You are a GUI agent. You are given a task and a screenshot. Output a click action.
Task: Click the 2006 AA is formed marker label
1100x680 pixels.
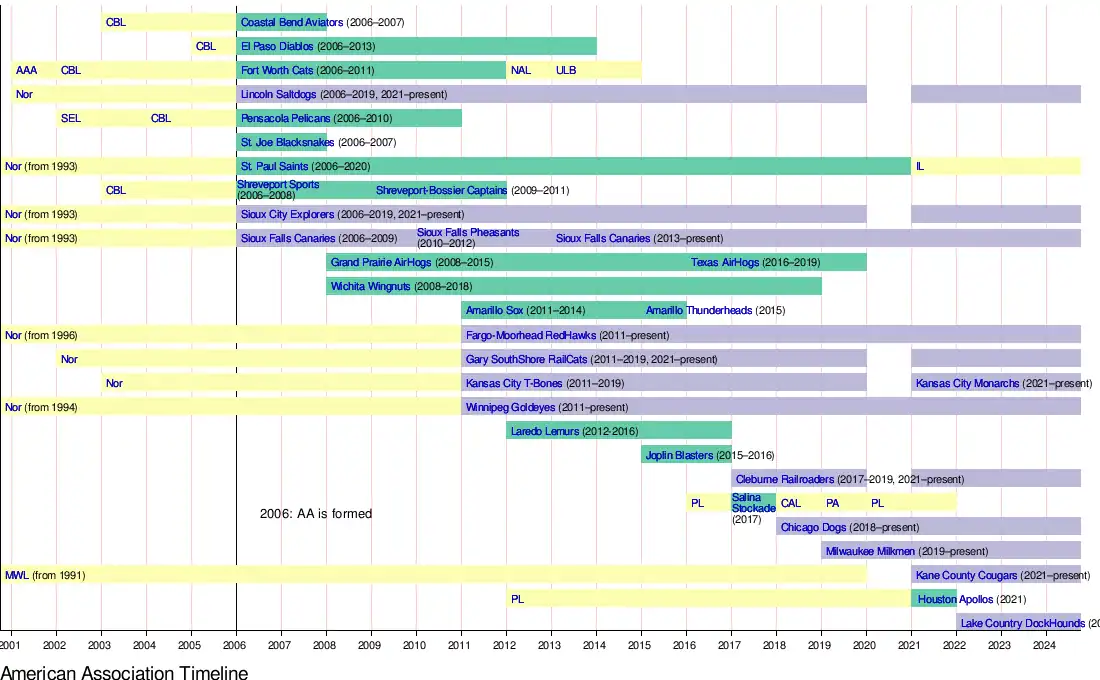click(x=315, y=514)
